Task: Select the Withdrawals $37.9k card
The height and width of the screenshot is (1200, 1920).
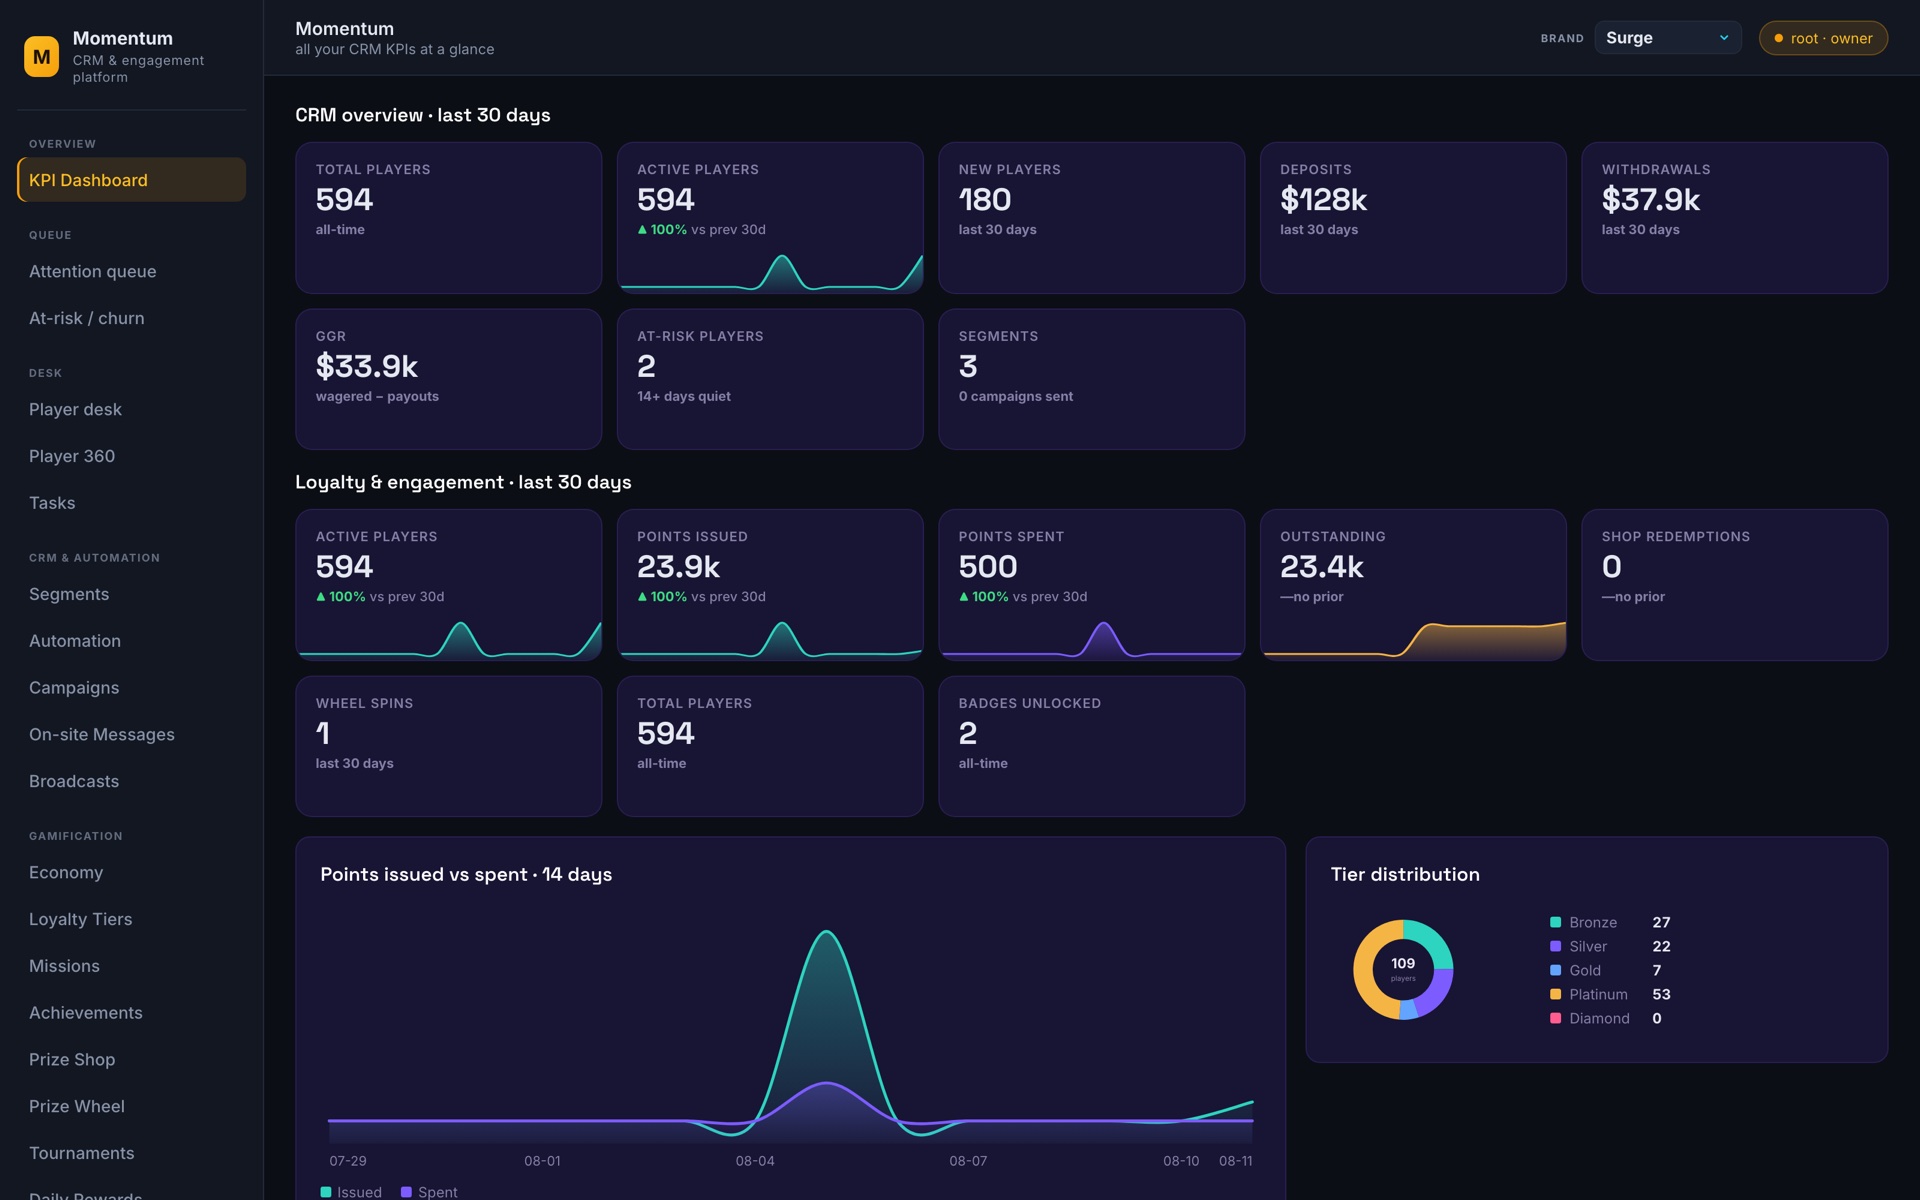Action: (x=1734, y=218)
